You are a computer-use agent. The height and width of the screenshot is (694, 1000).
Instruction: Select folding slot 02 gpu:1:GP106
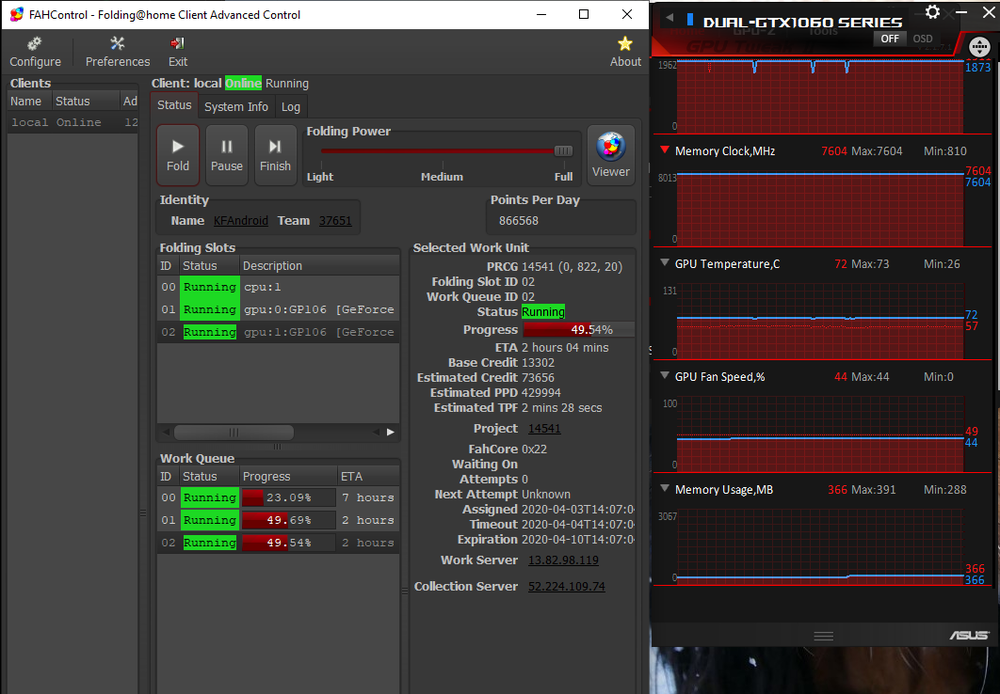pos(278,332)
